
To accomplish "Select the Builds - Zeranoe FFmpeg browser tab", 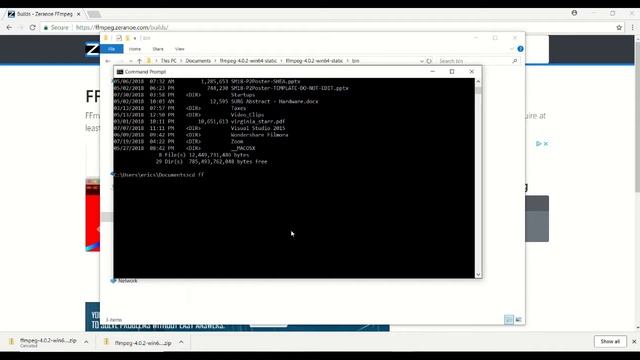I will coord(44,14).
